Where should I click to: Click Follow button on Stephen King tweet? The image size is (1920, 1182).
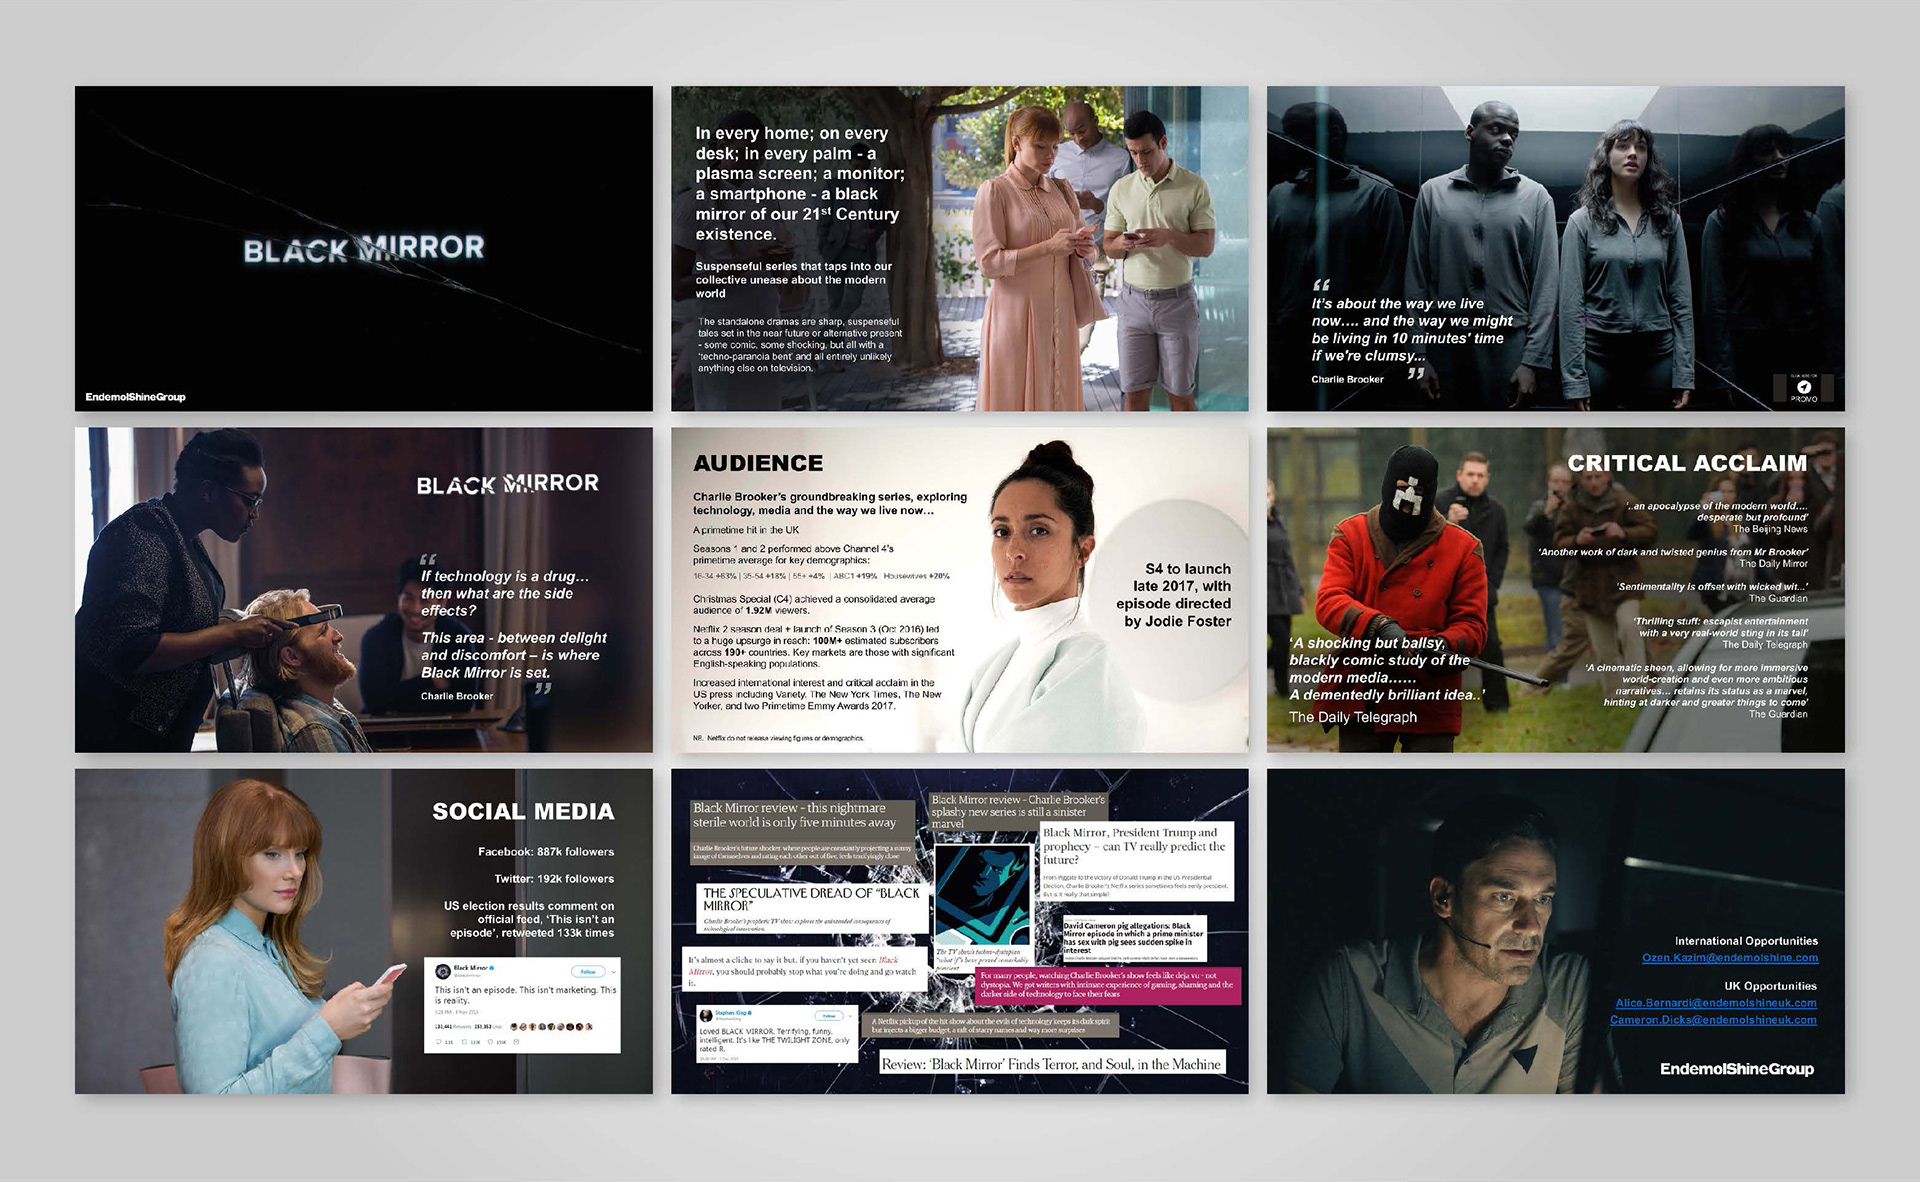click(x=829, y=1016)
